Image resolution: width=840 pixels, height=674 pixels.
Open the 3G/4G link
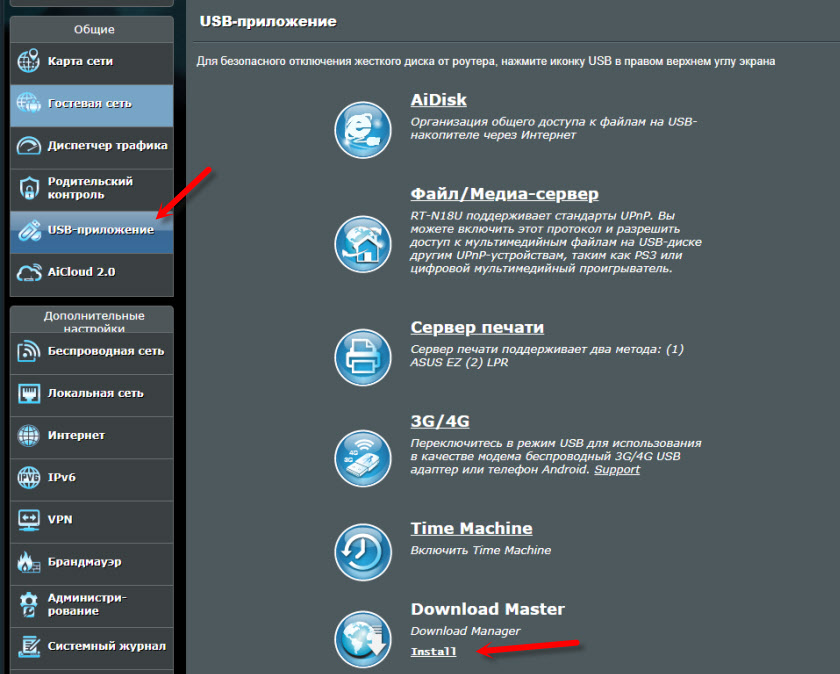pos(440,421)
